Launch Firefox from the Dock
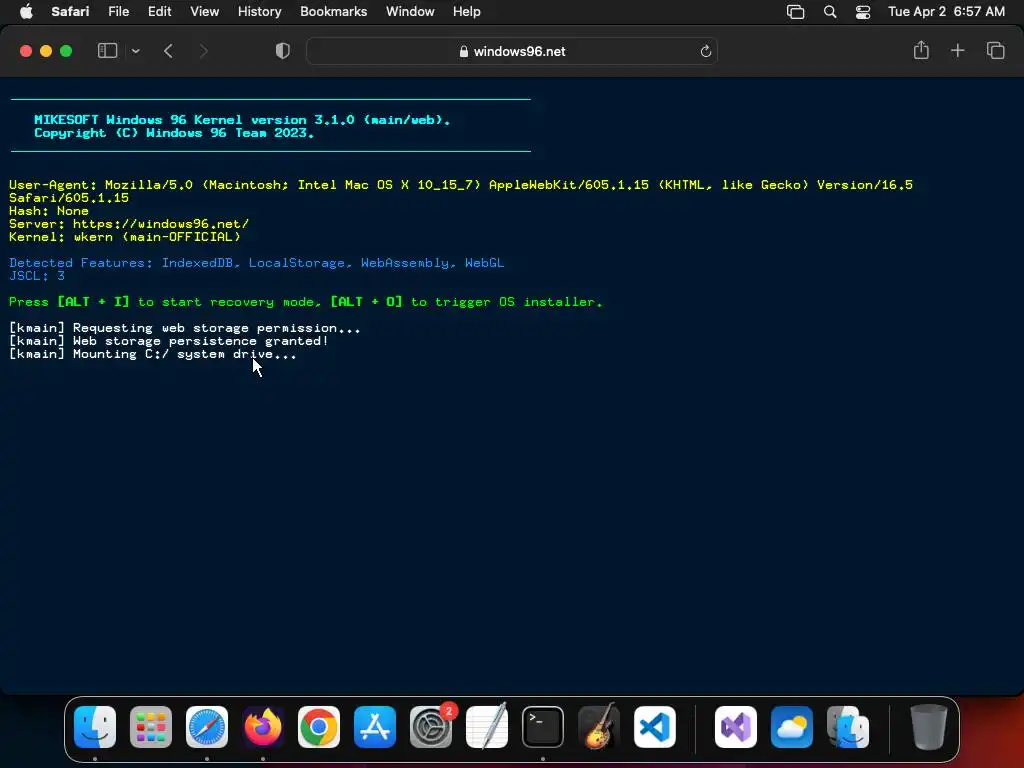Screen dimensions: 1024x768 [x=263, y=727]
